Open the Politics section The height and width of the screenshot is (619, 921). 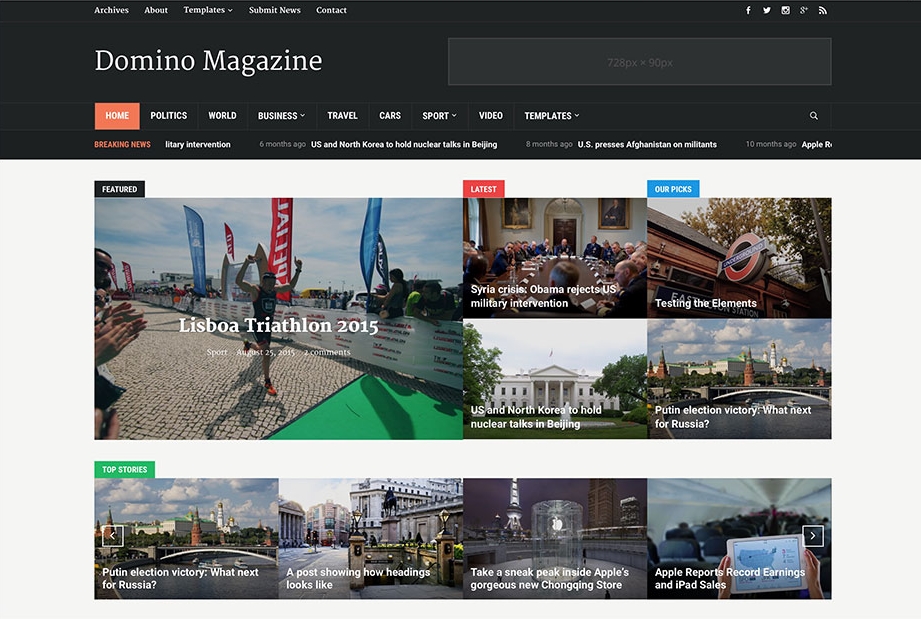(x=169, y=116)
